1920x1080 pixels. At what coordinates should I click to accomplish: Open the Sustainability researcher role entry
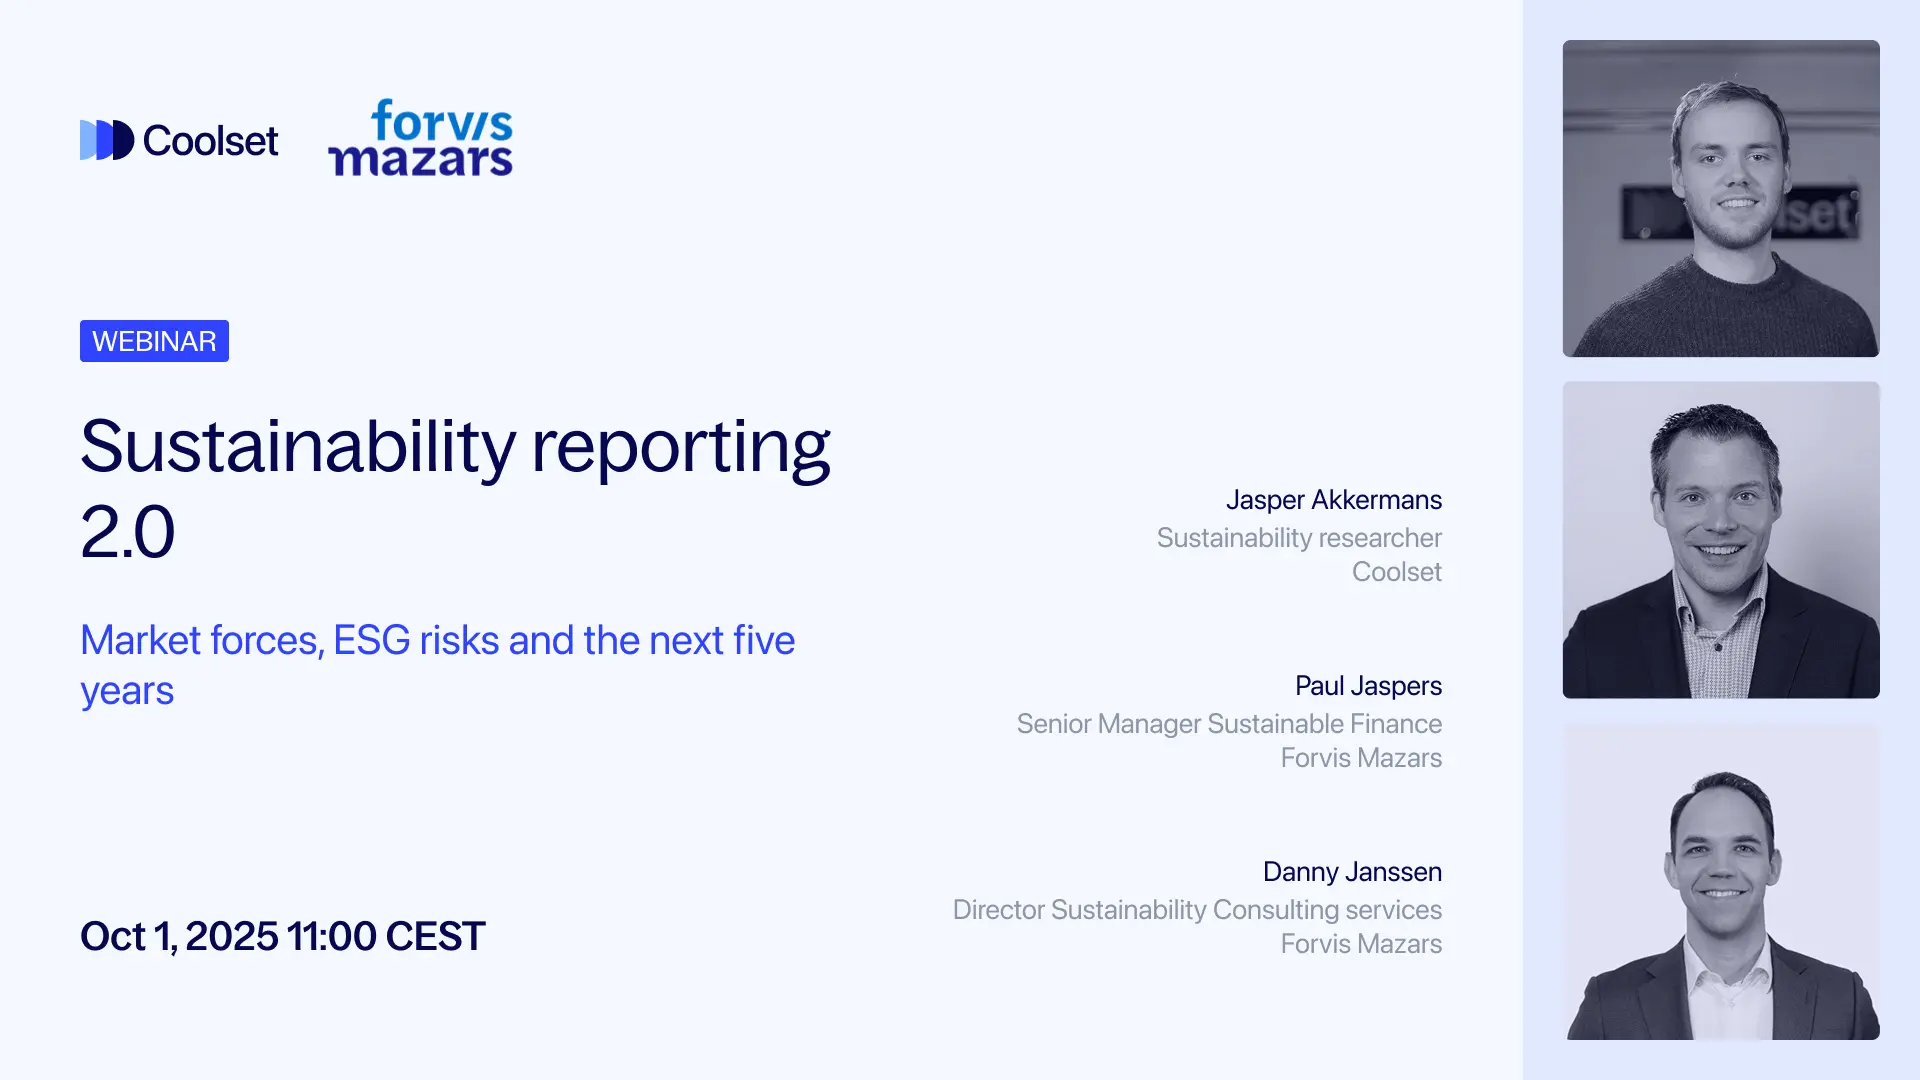[x=1299, y=538]
